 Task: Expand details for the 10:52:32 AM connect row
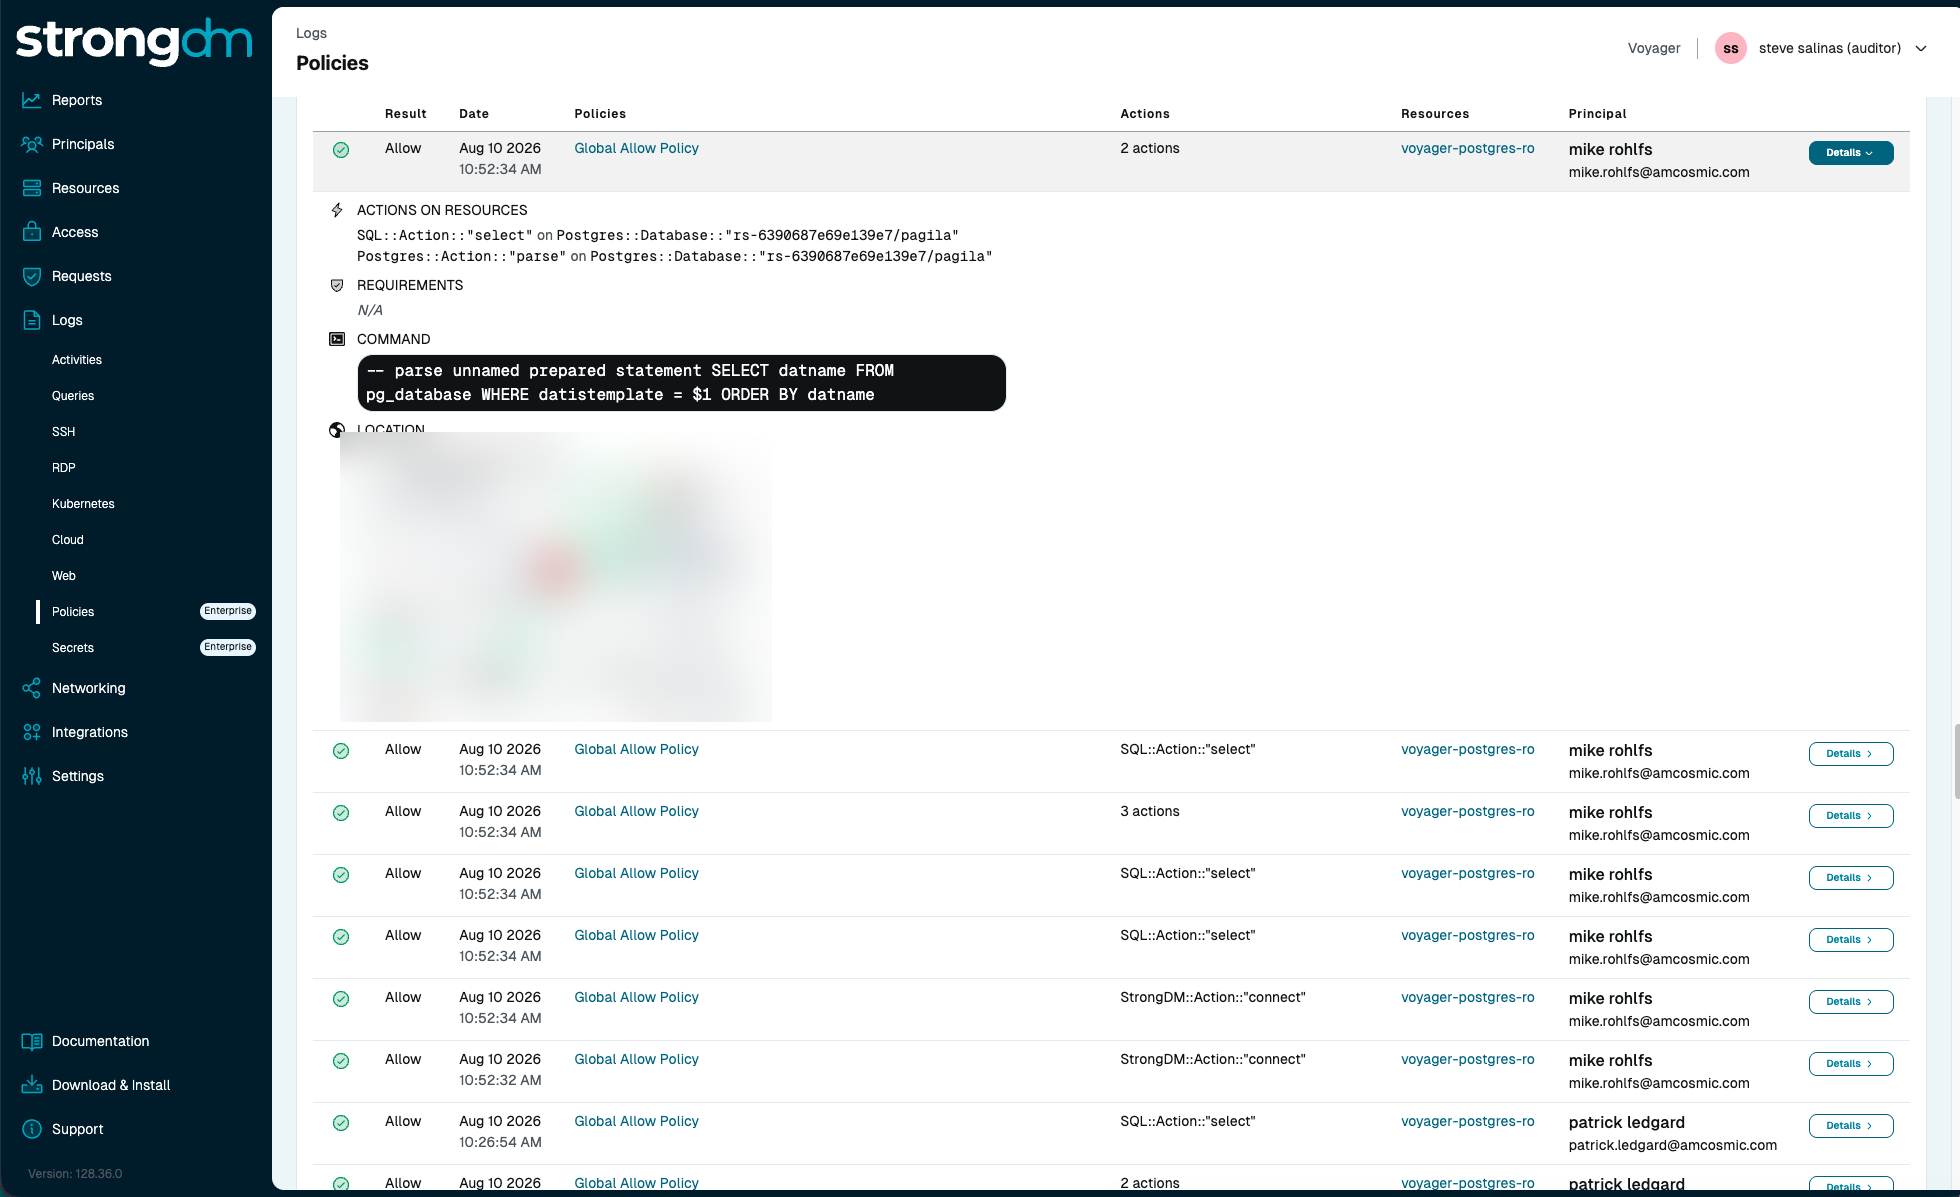pyautogui.click(x=1851, y=1064)
